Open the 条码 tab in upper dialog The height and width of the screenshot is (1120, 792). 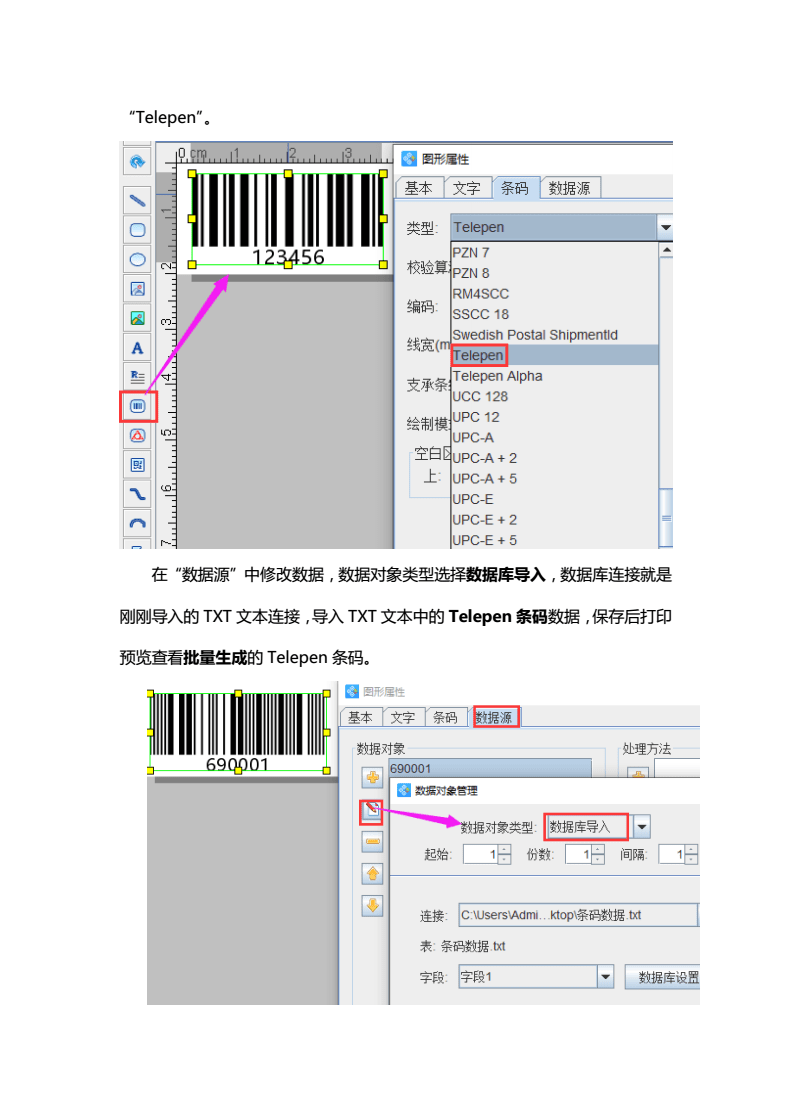click(x=514, y=188)
